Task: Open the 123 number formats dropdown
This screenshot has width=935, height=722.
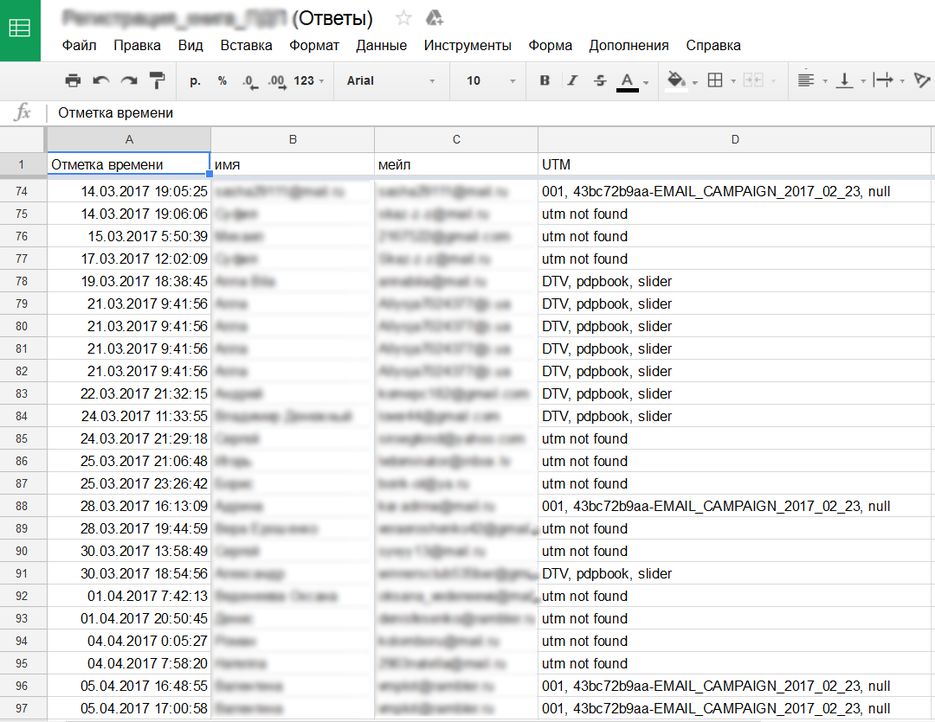Action: coord(308,80)
